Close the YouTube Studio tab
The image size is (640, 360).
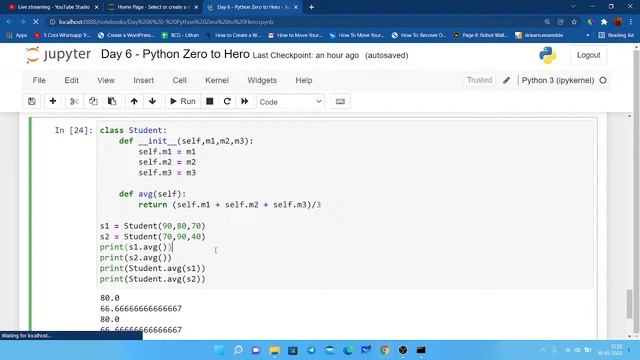(x=96, y=7)
